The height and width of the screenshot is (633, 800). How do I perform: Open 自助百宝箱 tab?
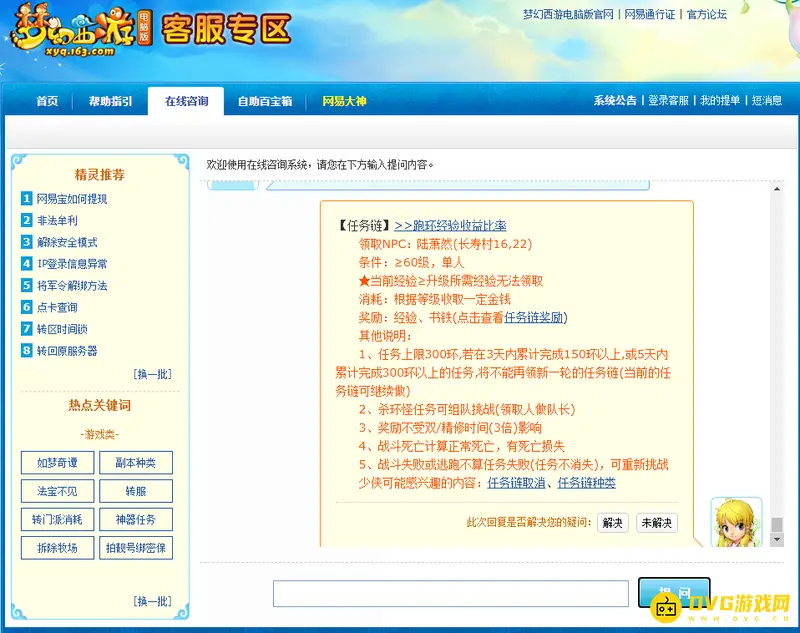click(x=265, y=101)
